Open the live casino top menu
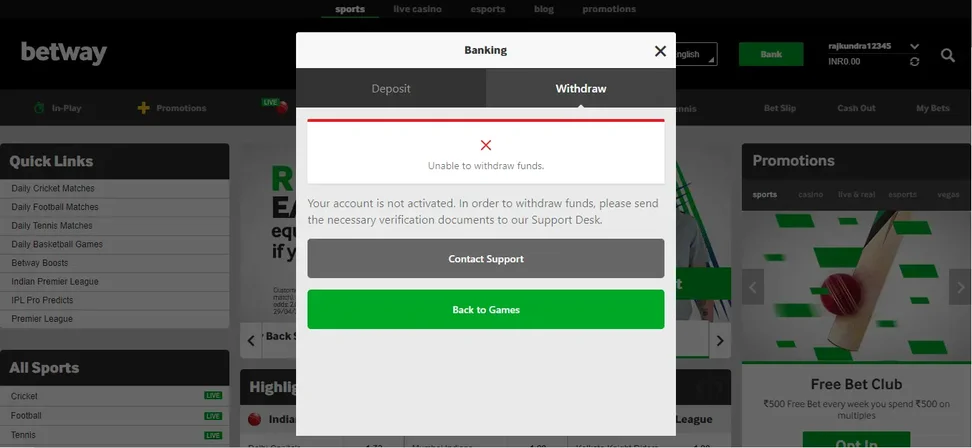The height and width of the screenshot is (448, 972). click(417, 9)
